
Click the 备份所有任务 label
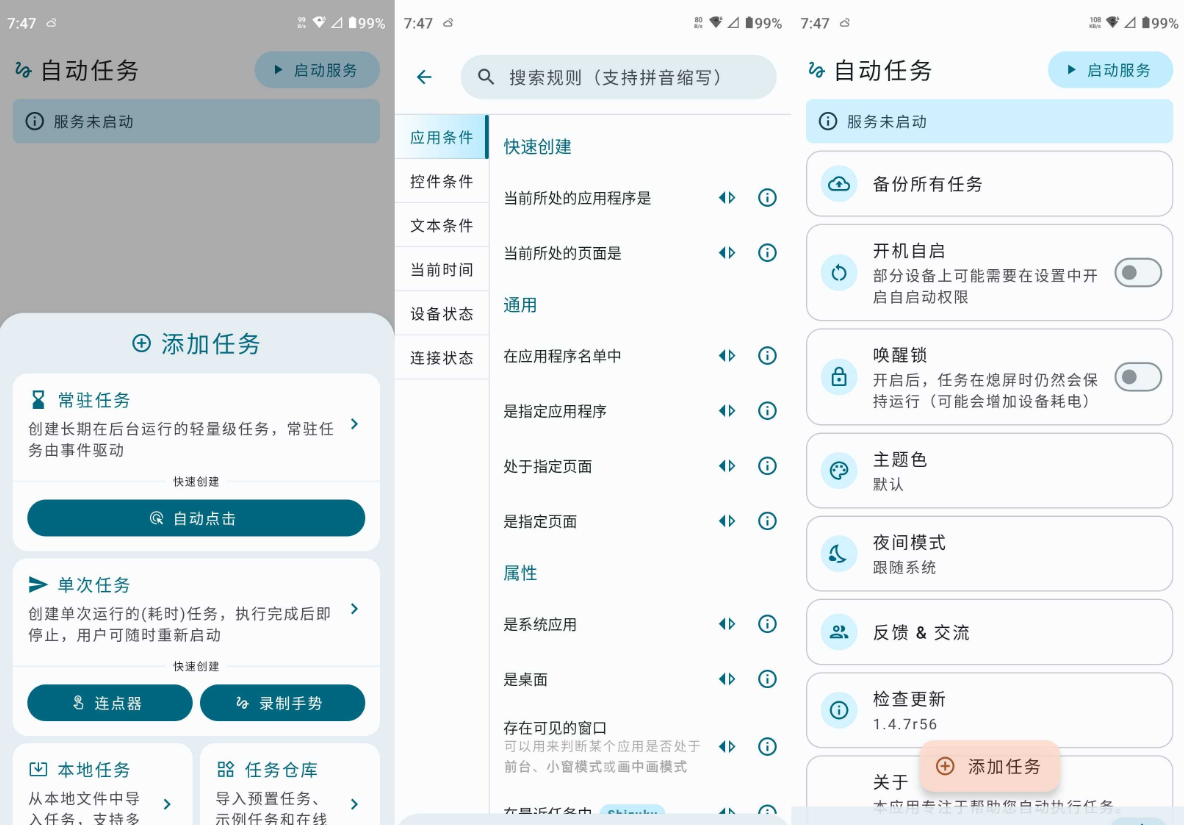[927, 184]
